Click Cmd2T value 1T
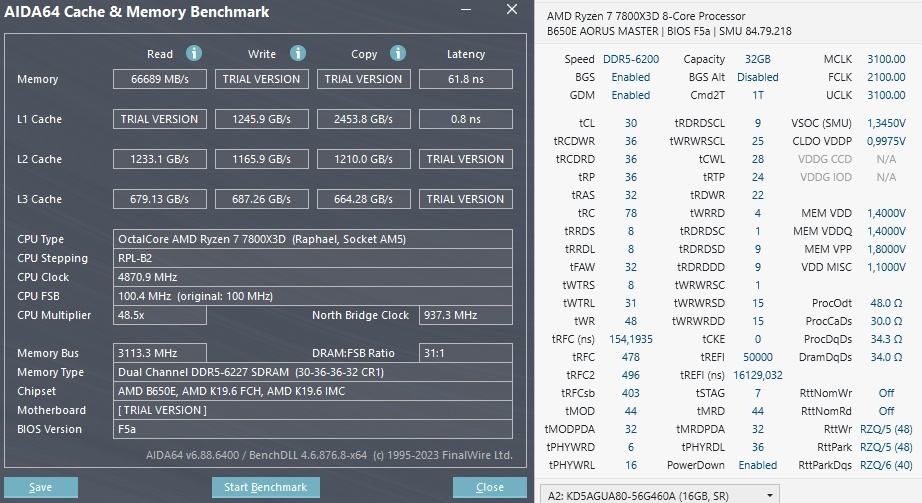The height and width of the screenshot is (503, 922). (x=758, y=95)
